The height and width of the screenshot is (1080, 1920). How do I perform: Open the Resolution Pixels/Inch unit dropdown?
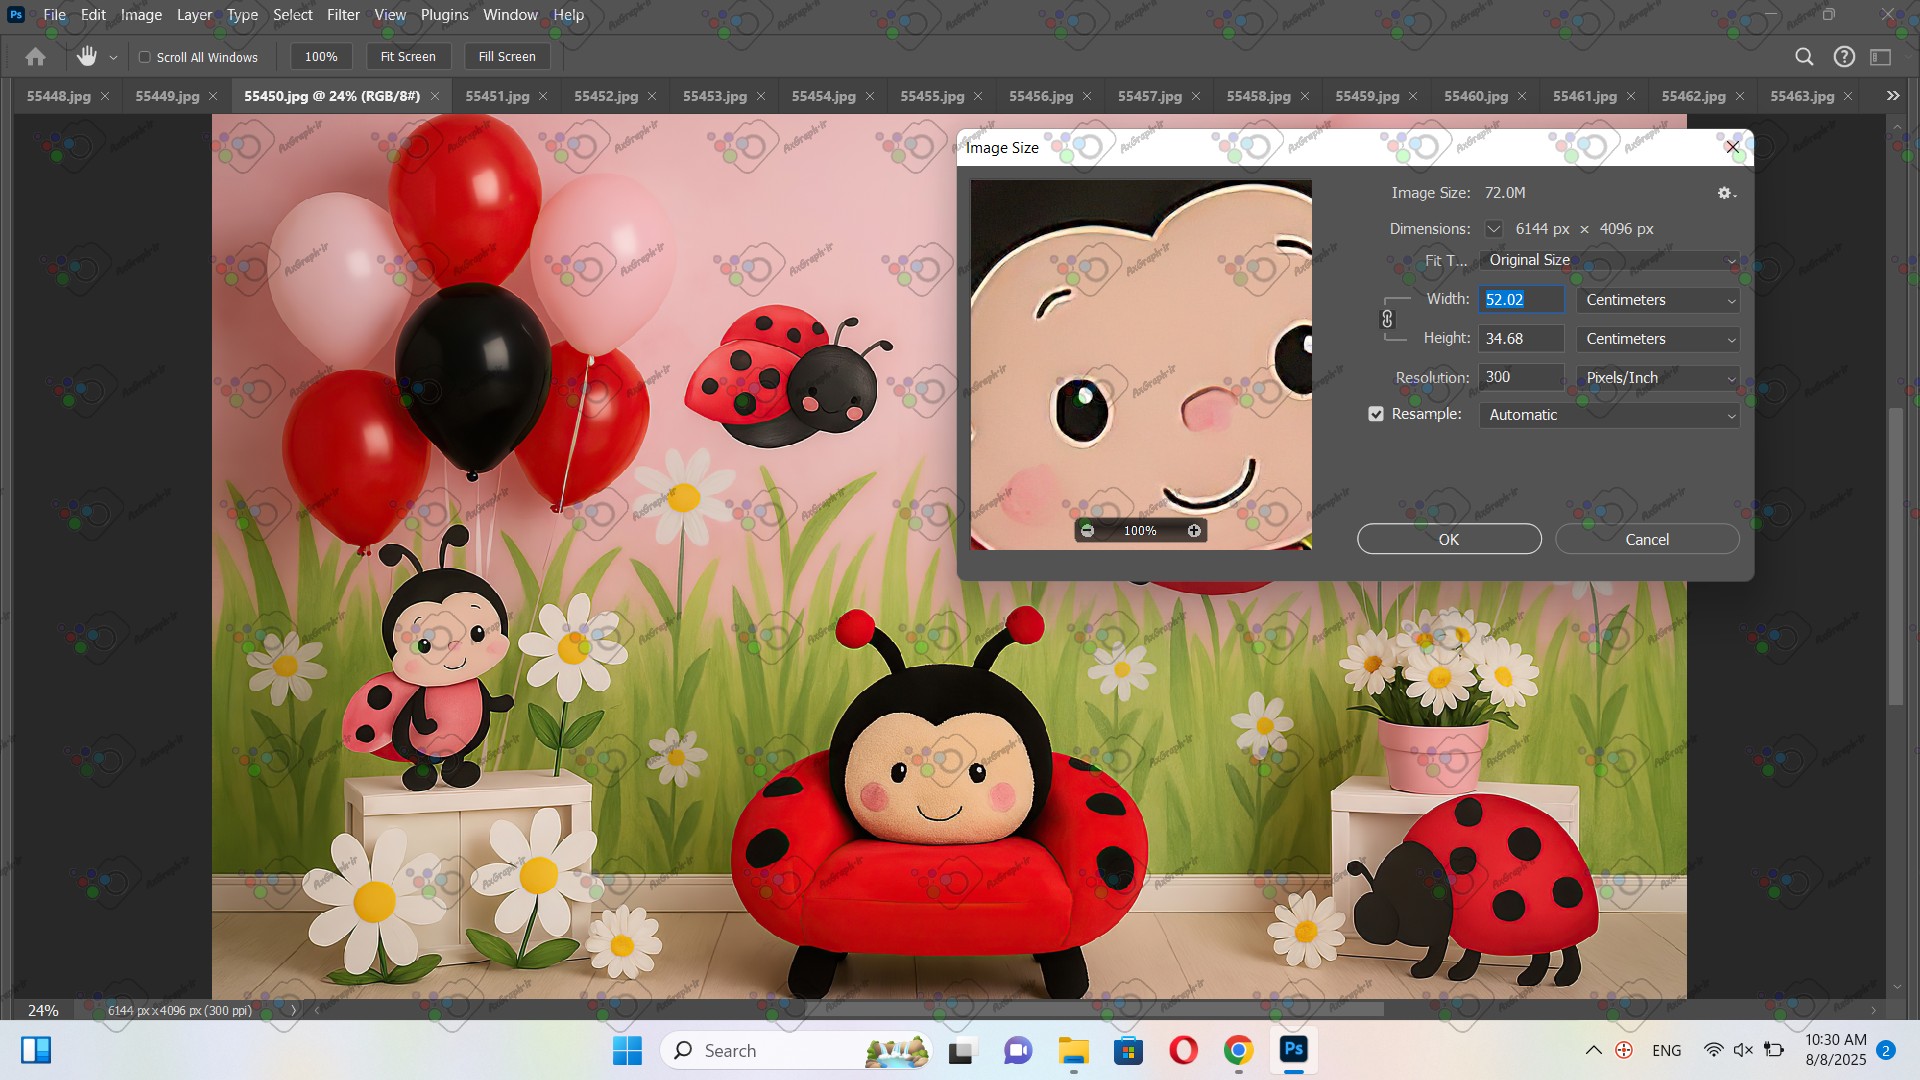[1657, 378]
